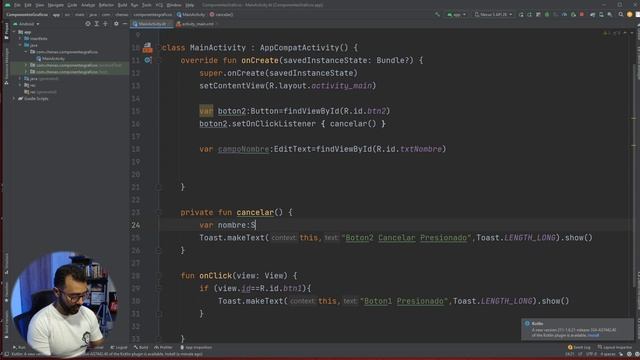Expand the res folder

point(20,85)
